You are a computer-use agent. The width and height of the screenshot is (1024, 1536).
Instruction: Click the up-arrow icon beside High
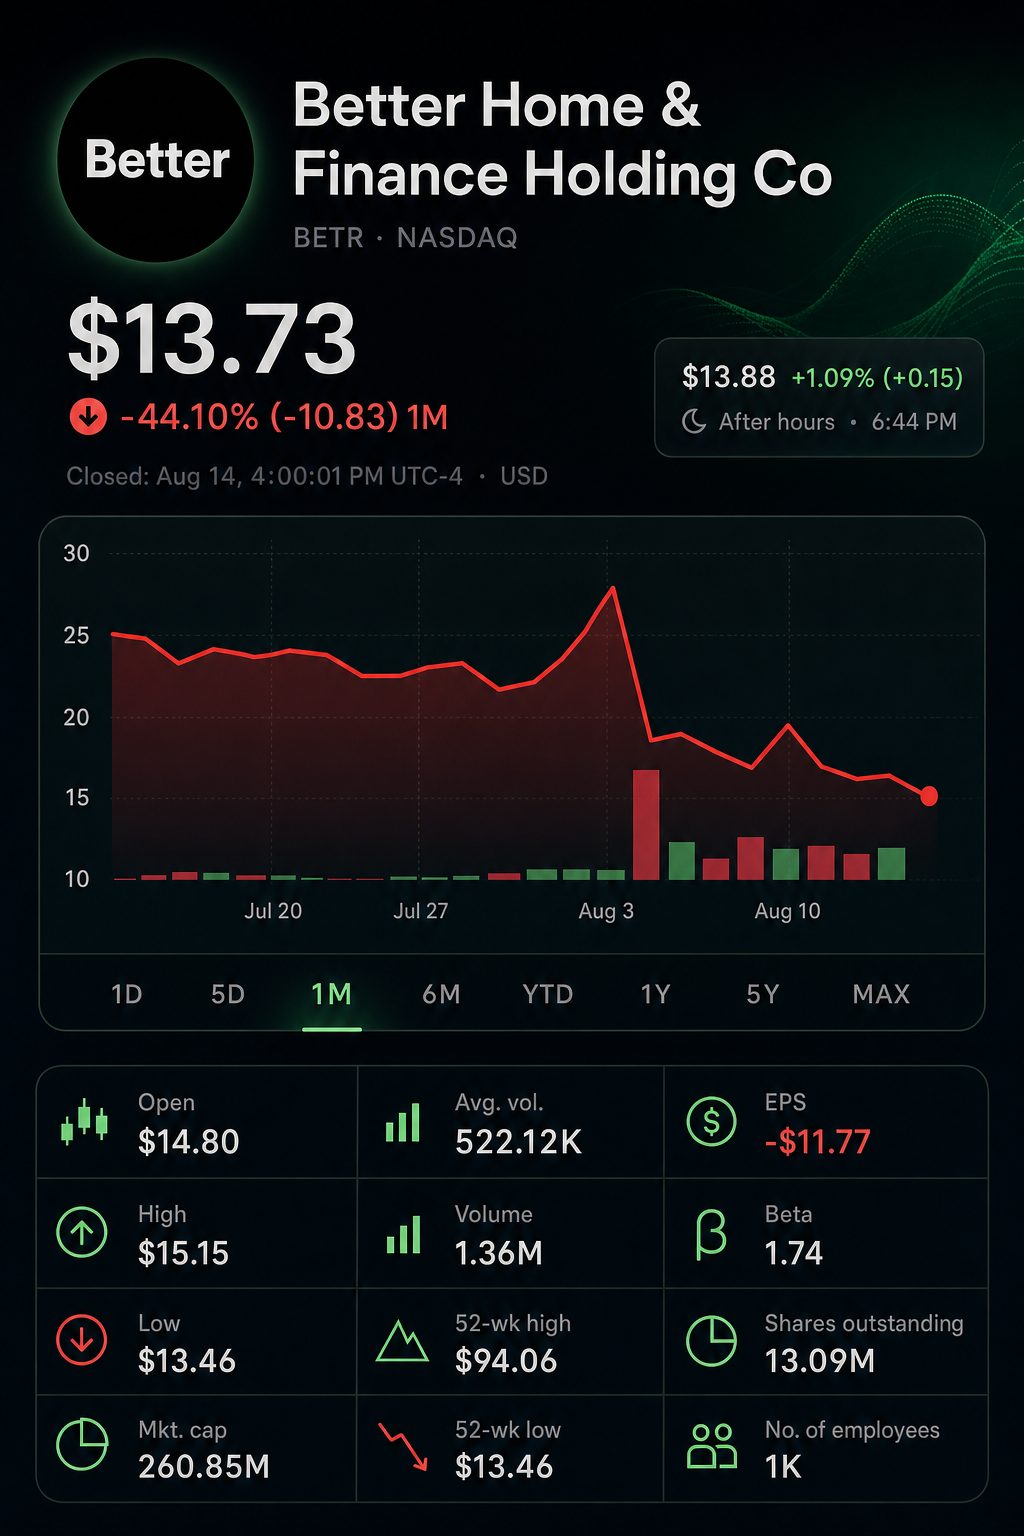(x=82, y=1233)
